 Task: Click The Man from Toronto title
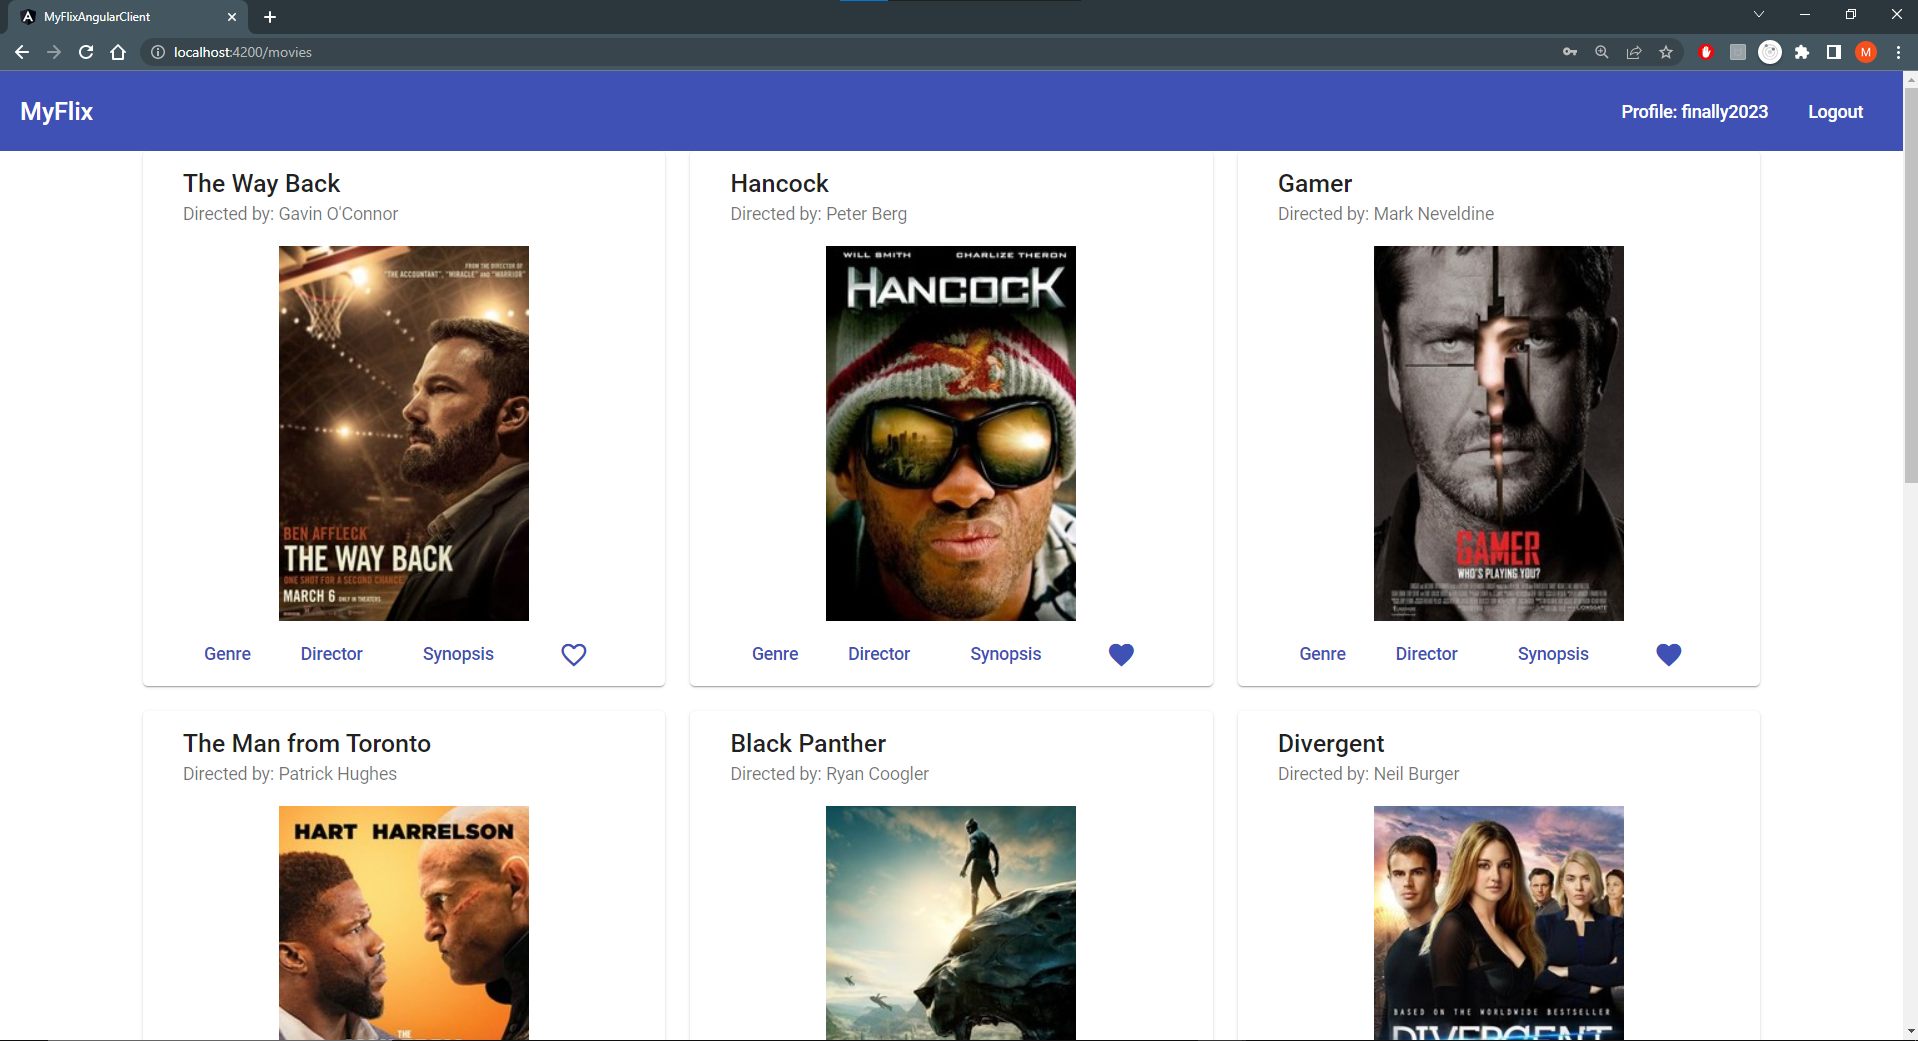[x=307, y=743]
